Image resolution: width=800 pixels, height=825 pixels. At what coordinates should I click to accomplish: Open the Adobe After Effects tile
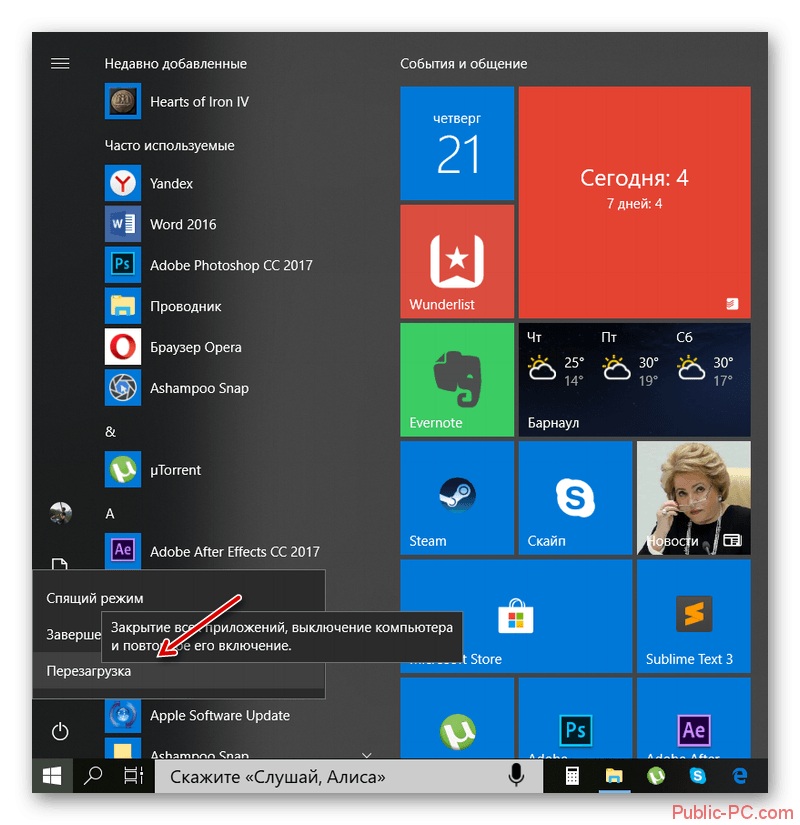(694, 718)
